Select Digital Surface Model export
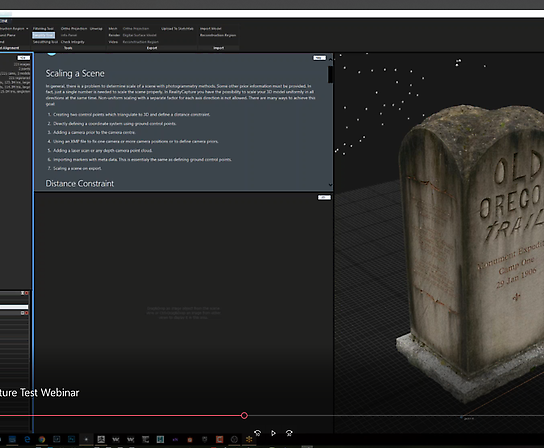This screenshot has width=544, height=448. coord(139,35)
